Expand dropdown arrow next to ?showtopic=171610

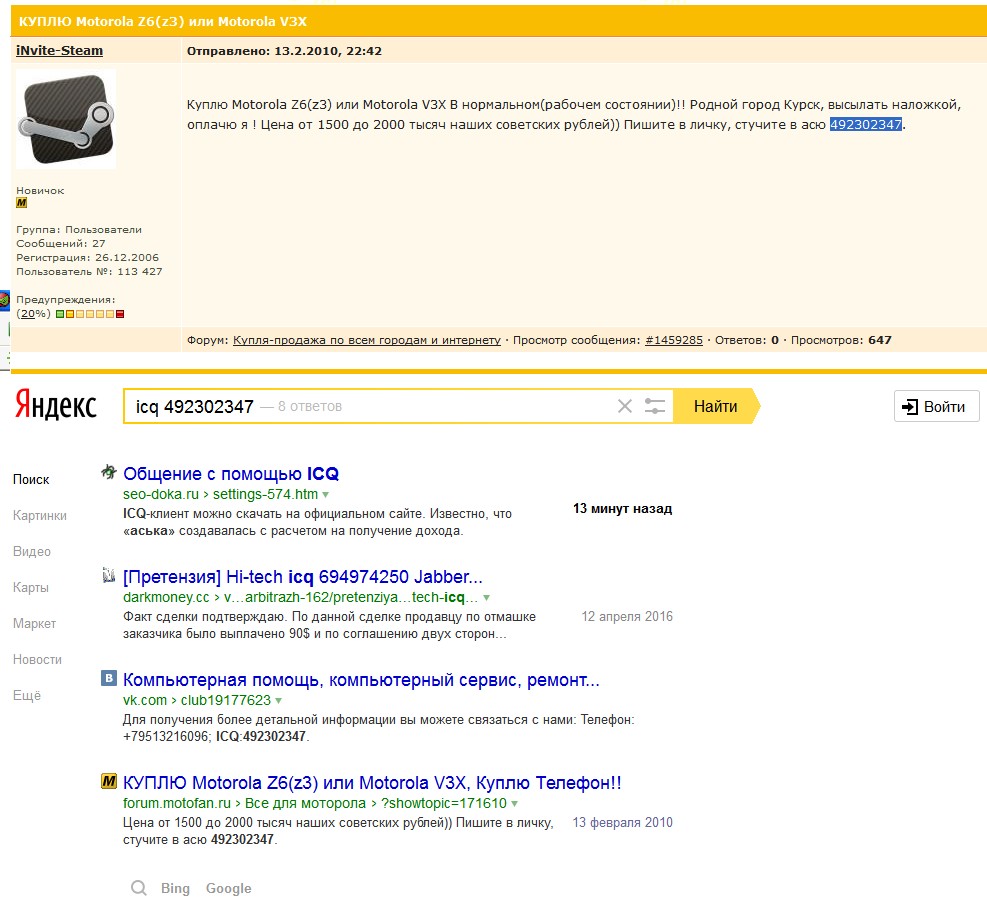point(514,804)
